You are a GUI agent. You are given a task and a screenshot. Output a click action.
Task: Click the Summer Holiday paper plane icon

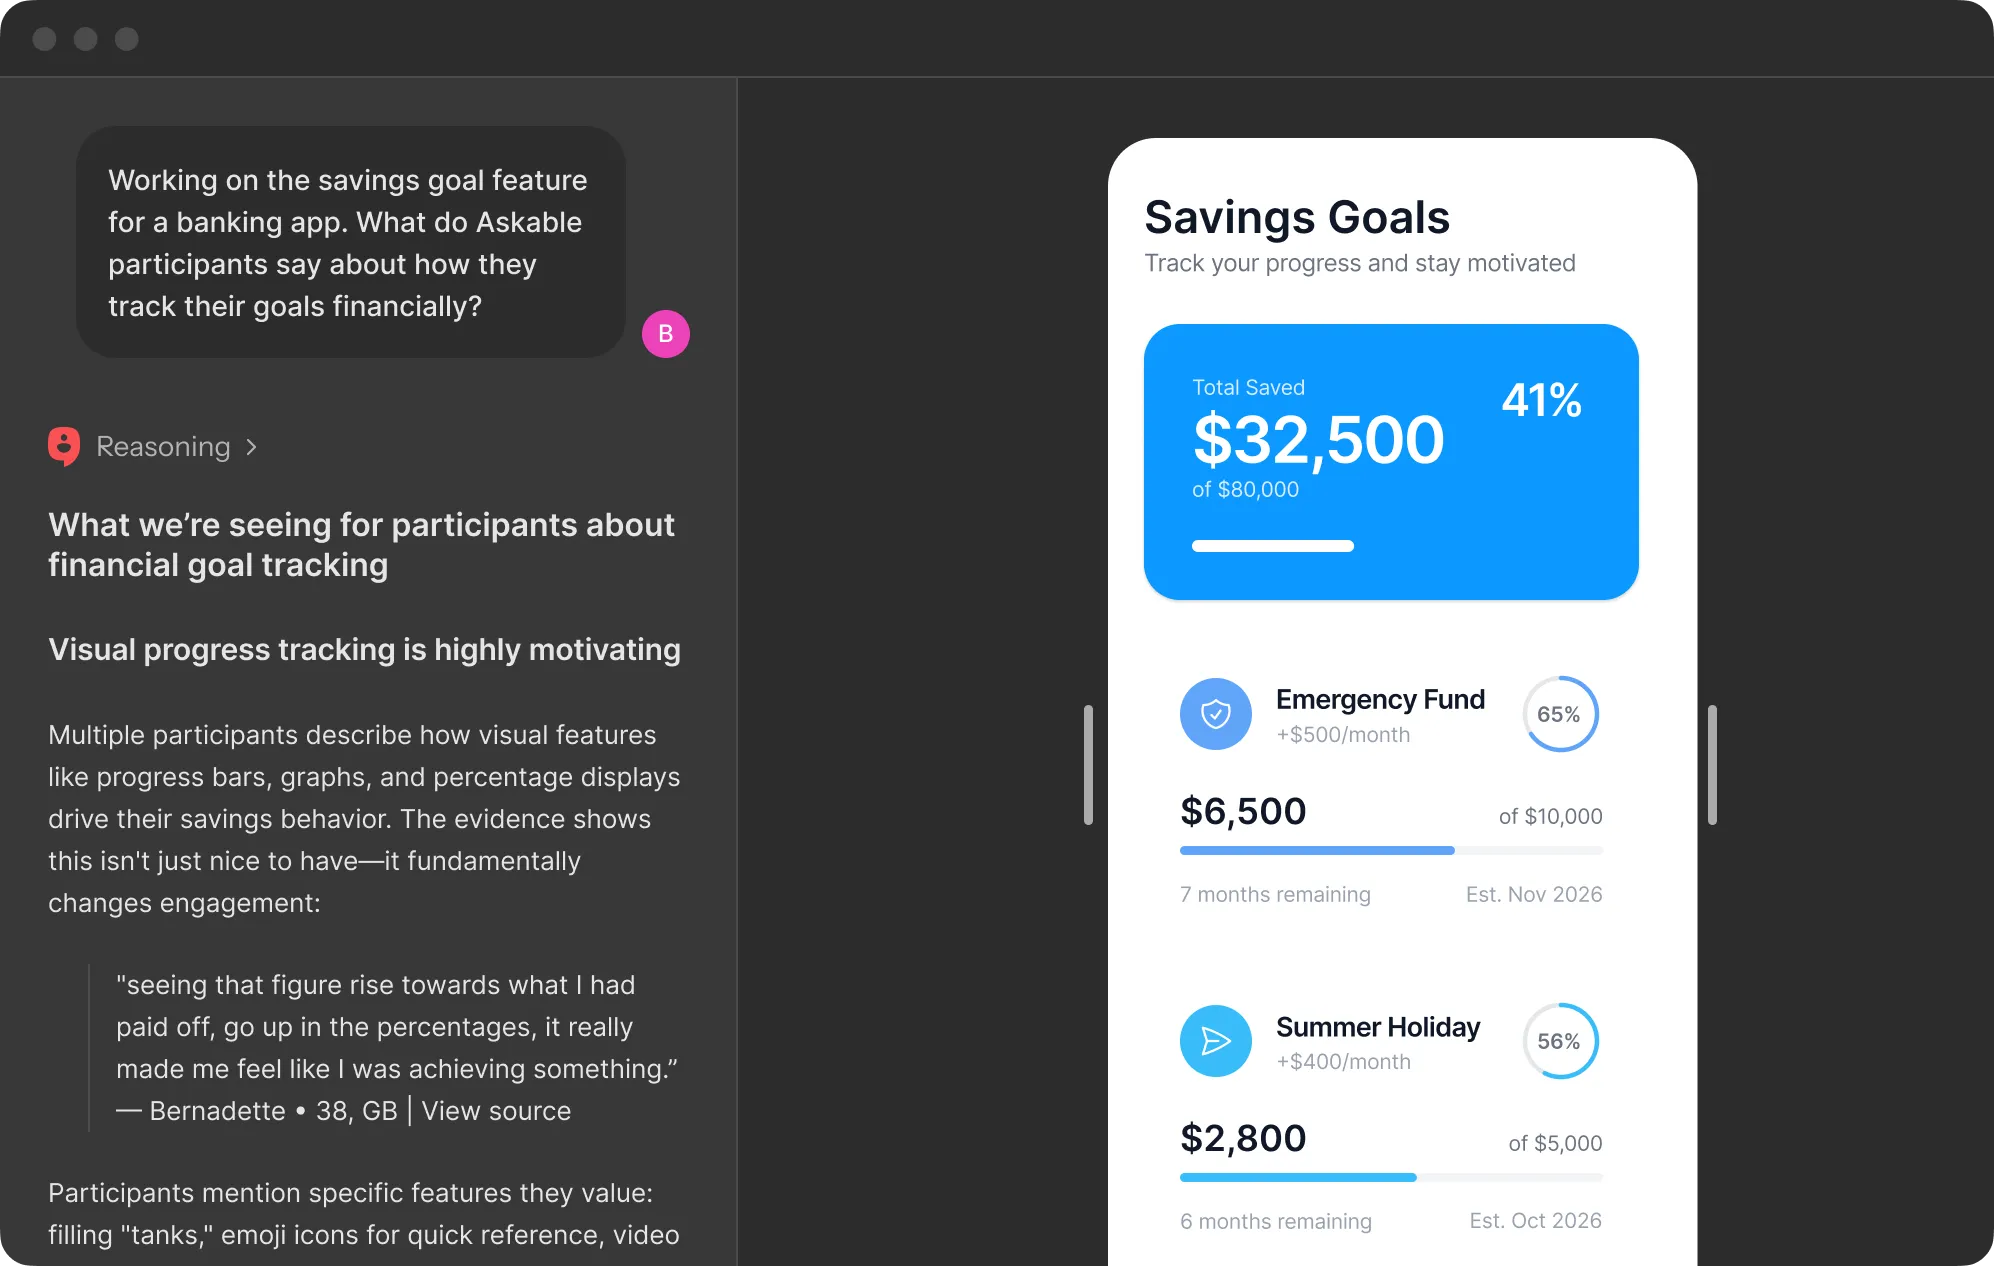(1216, 1041)
